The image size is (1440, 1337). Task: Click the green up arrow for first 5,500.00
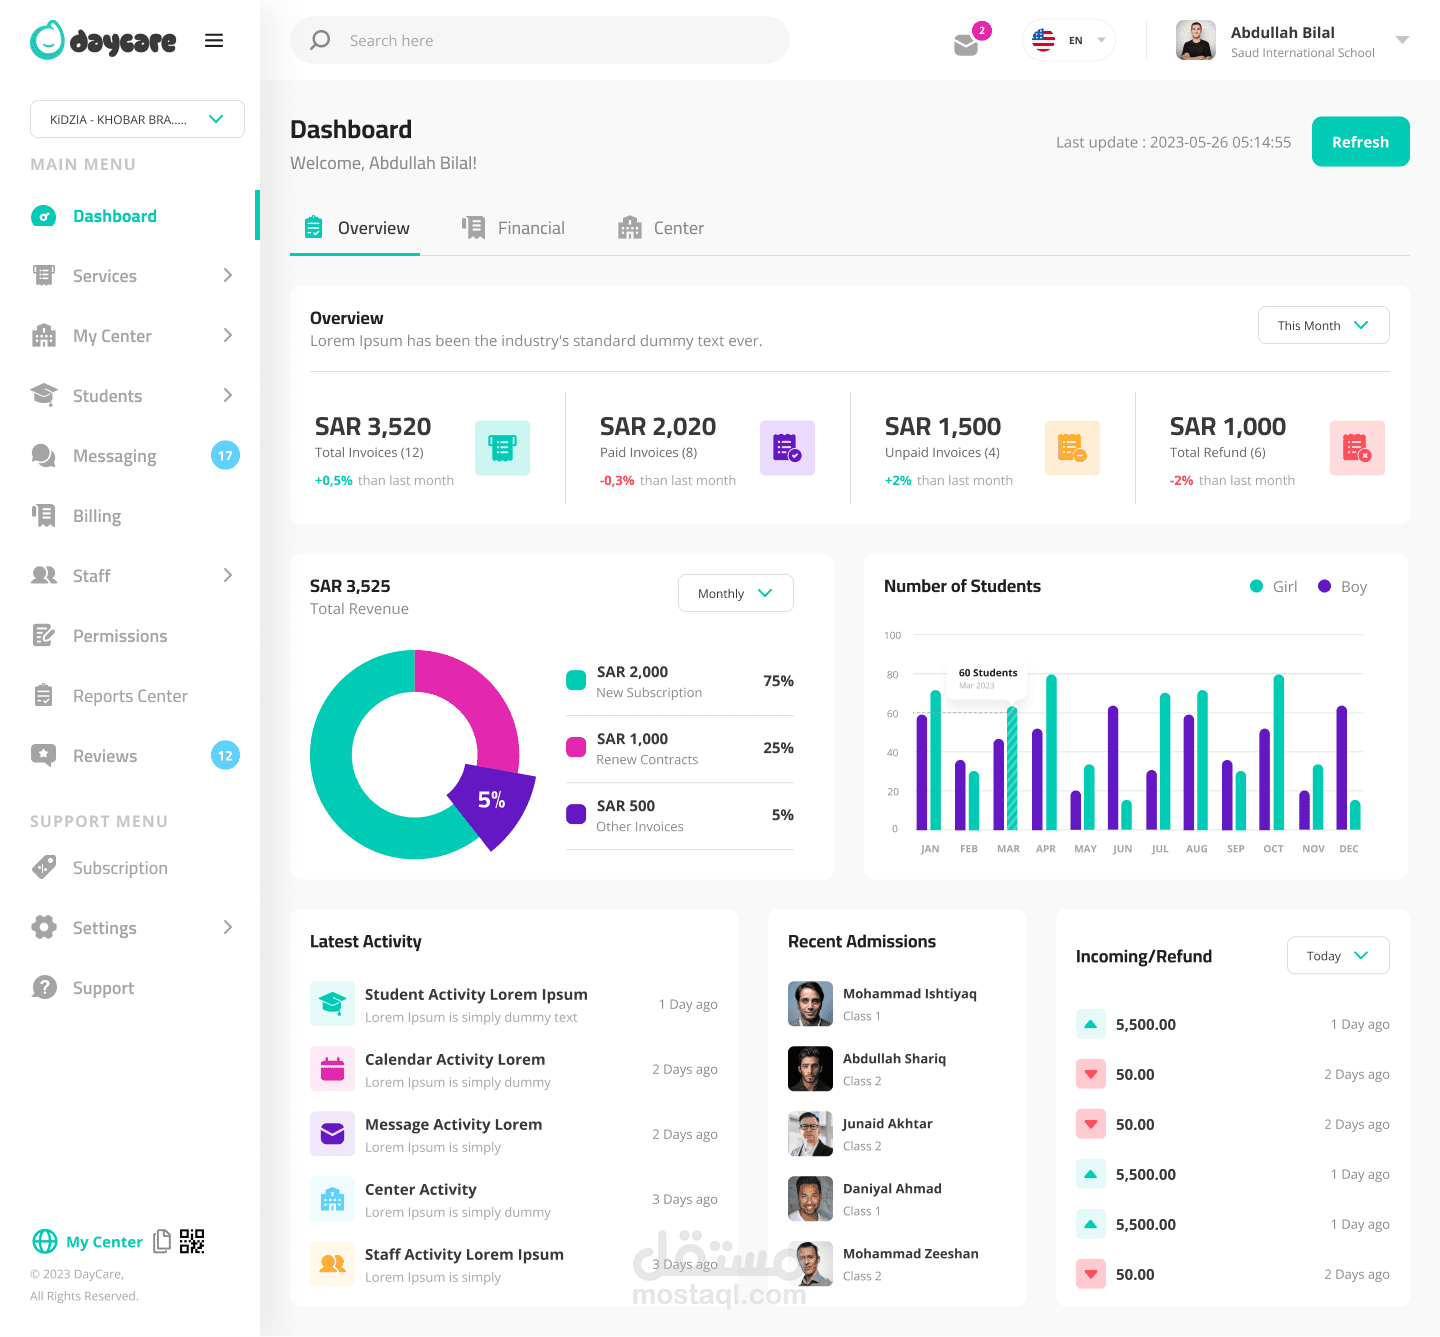click(x=1091, y=1024)
